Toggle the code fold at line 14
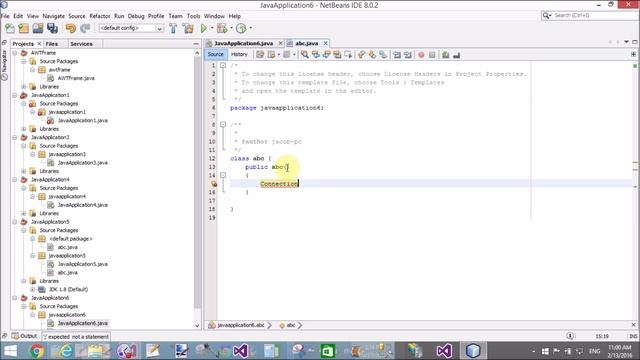Viewport: 640px width, 360px height. [223, 175]
